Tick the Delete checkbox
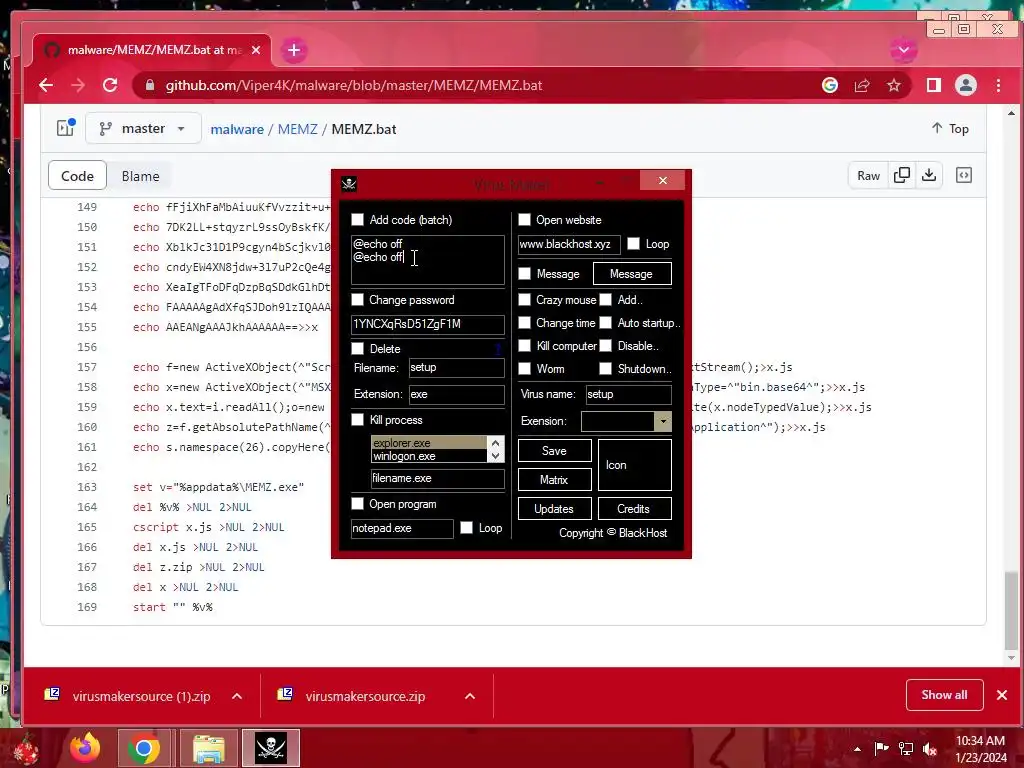Image resolution: width=1024 pixels, height=768 pixels. click(357, 348)
